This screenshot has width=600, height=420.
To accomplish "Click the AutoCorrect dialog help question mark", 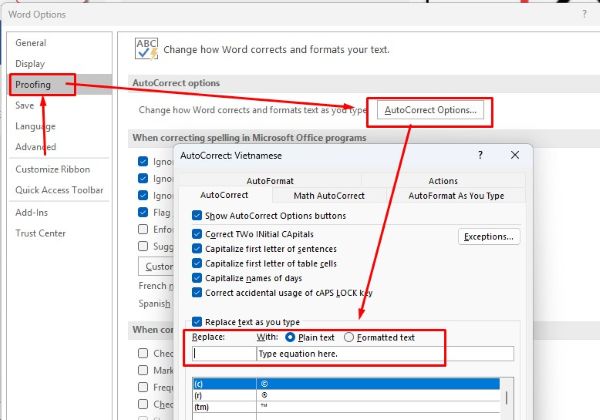I will coord(480,156).
